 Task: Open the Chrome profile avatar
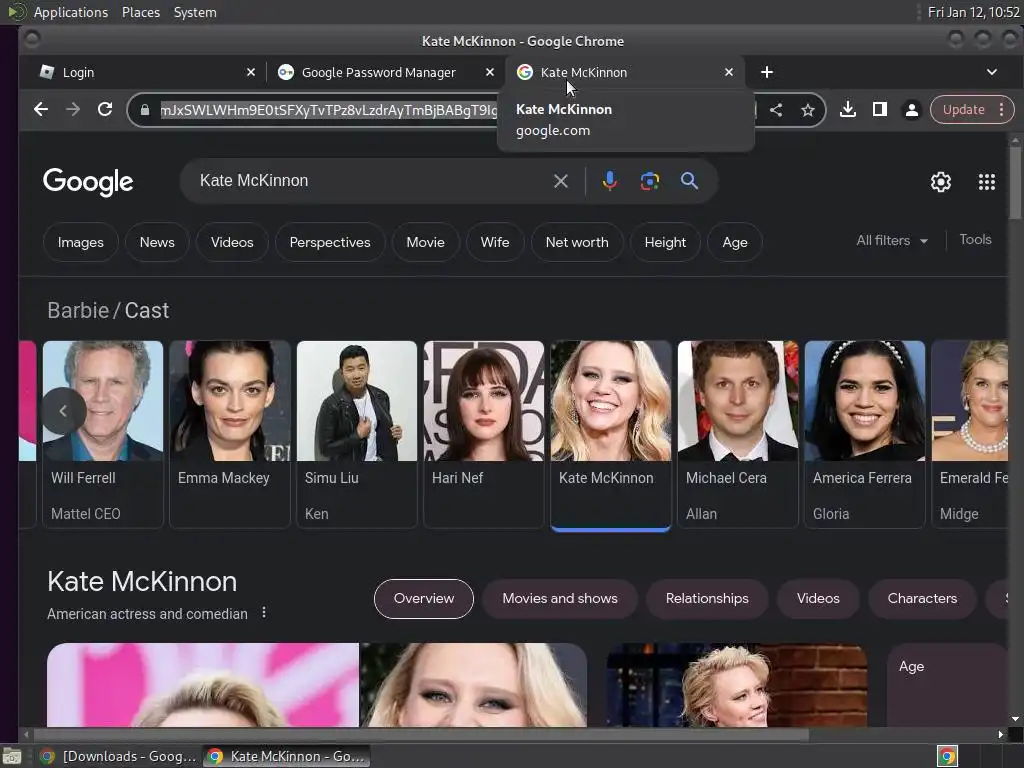[x=912, y=110]
